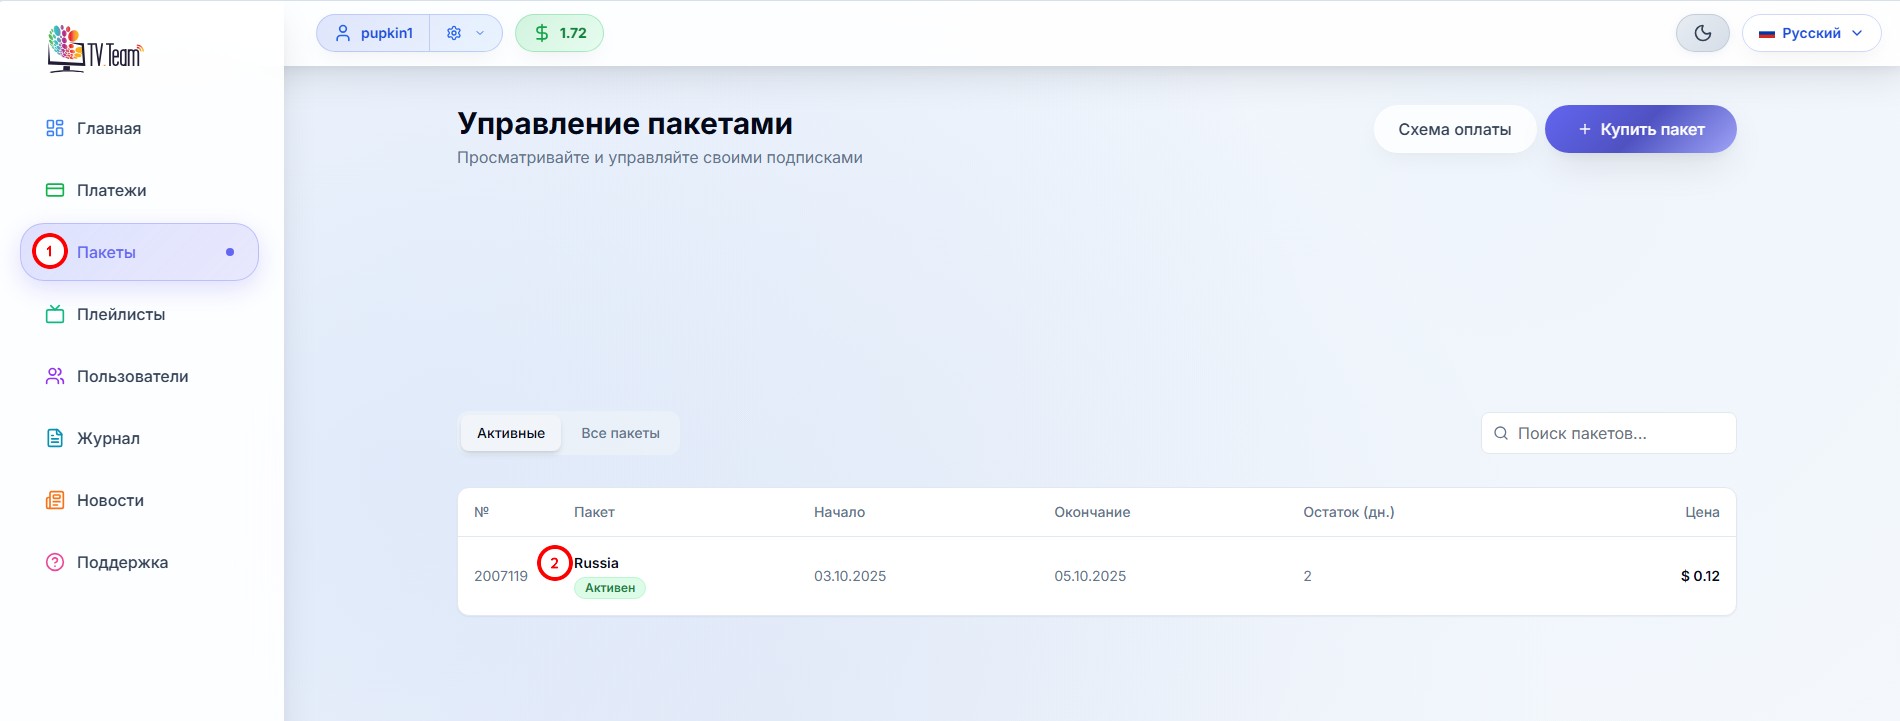Select the Активные tab

point(510,433)
